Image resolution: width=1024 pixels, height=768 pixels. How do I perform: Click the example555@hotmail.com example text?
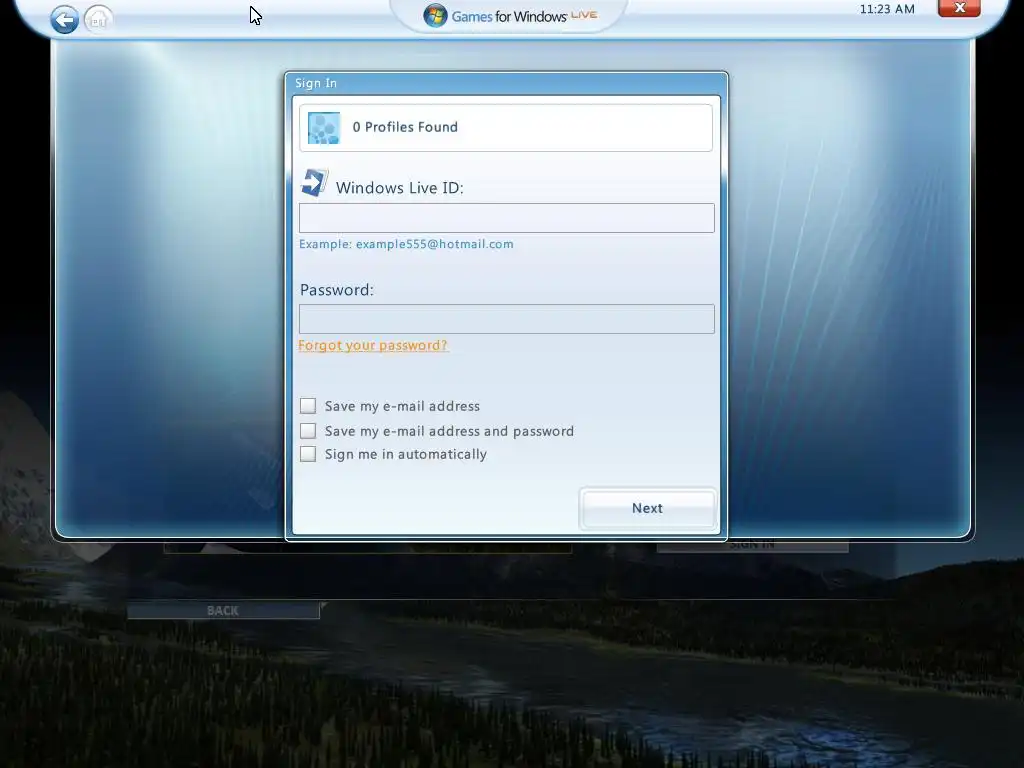434,244
